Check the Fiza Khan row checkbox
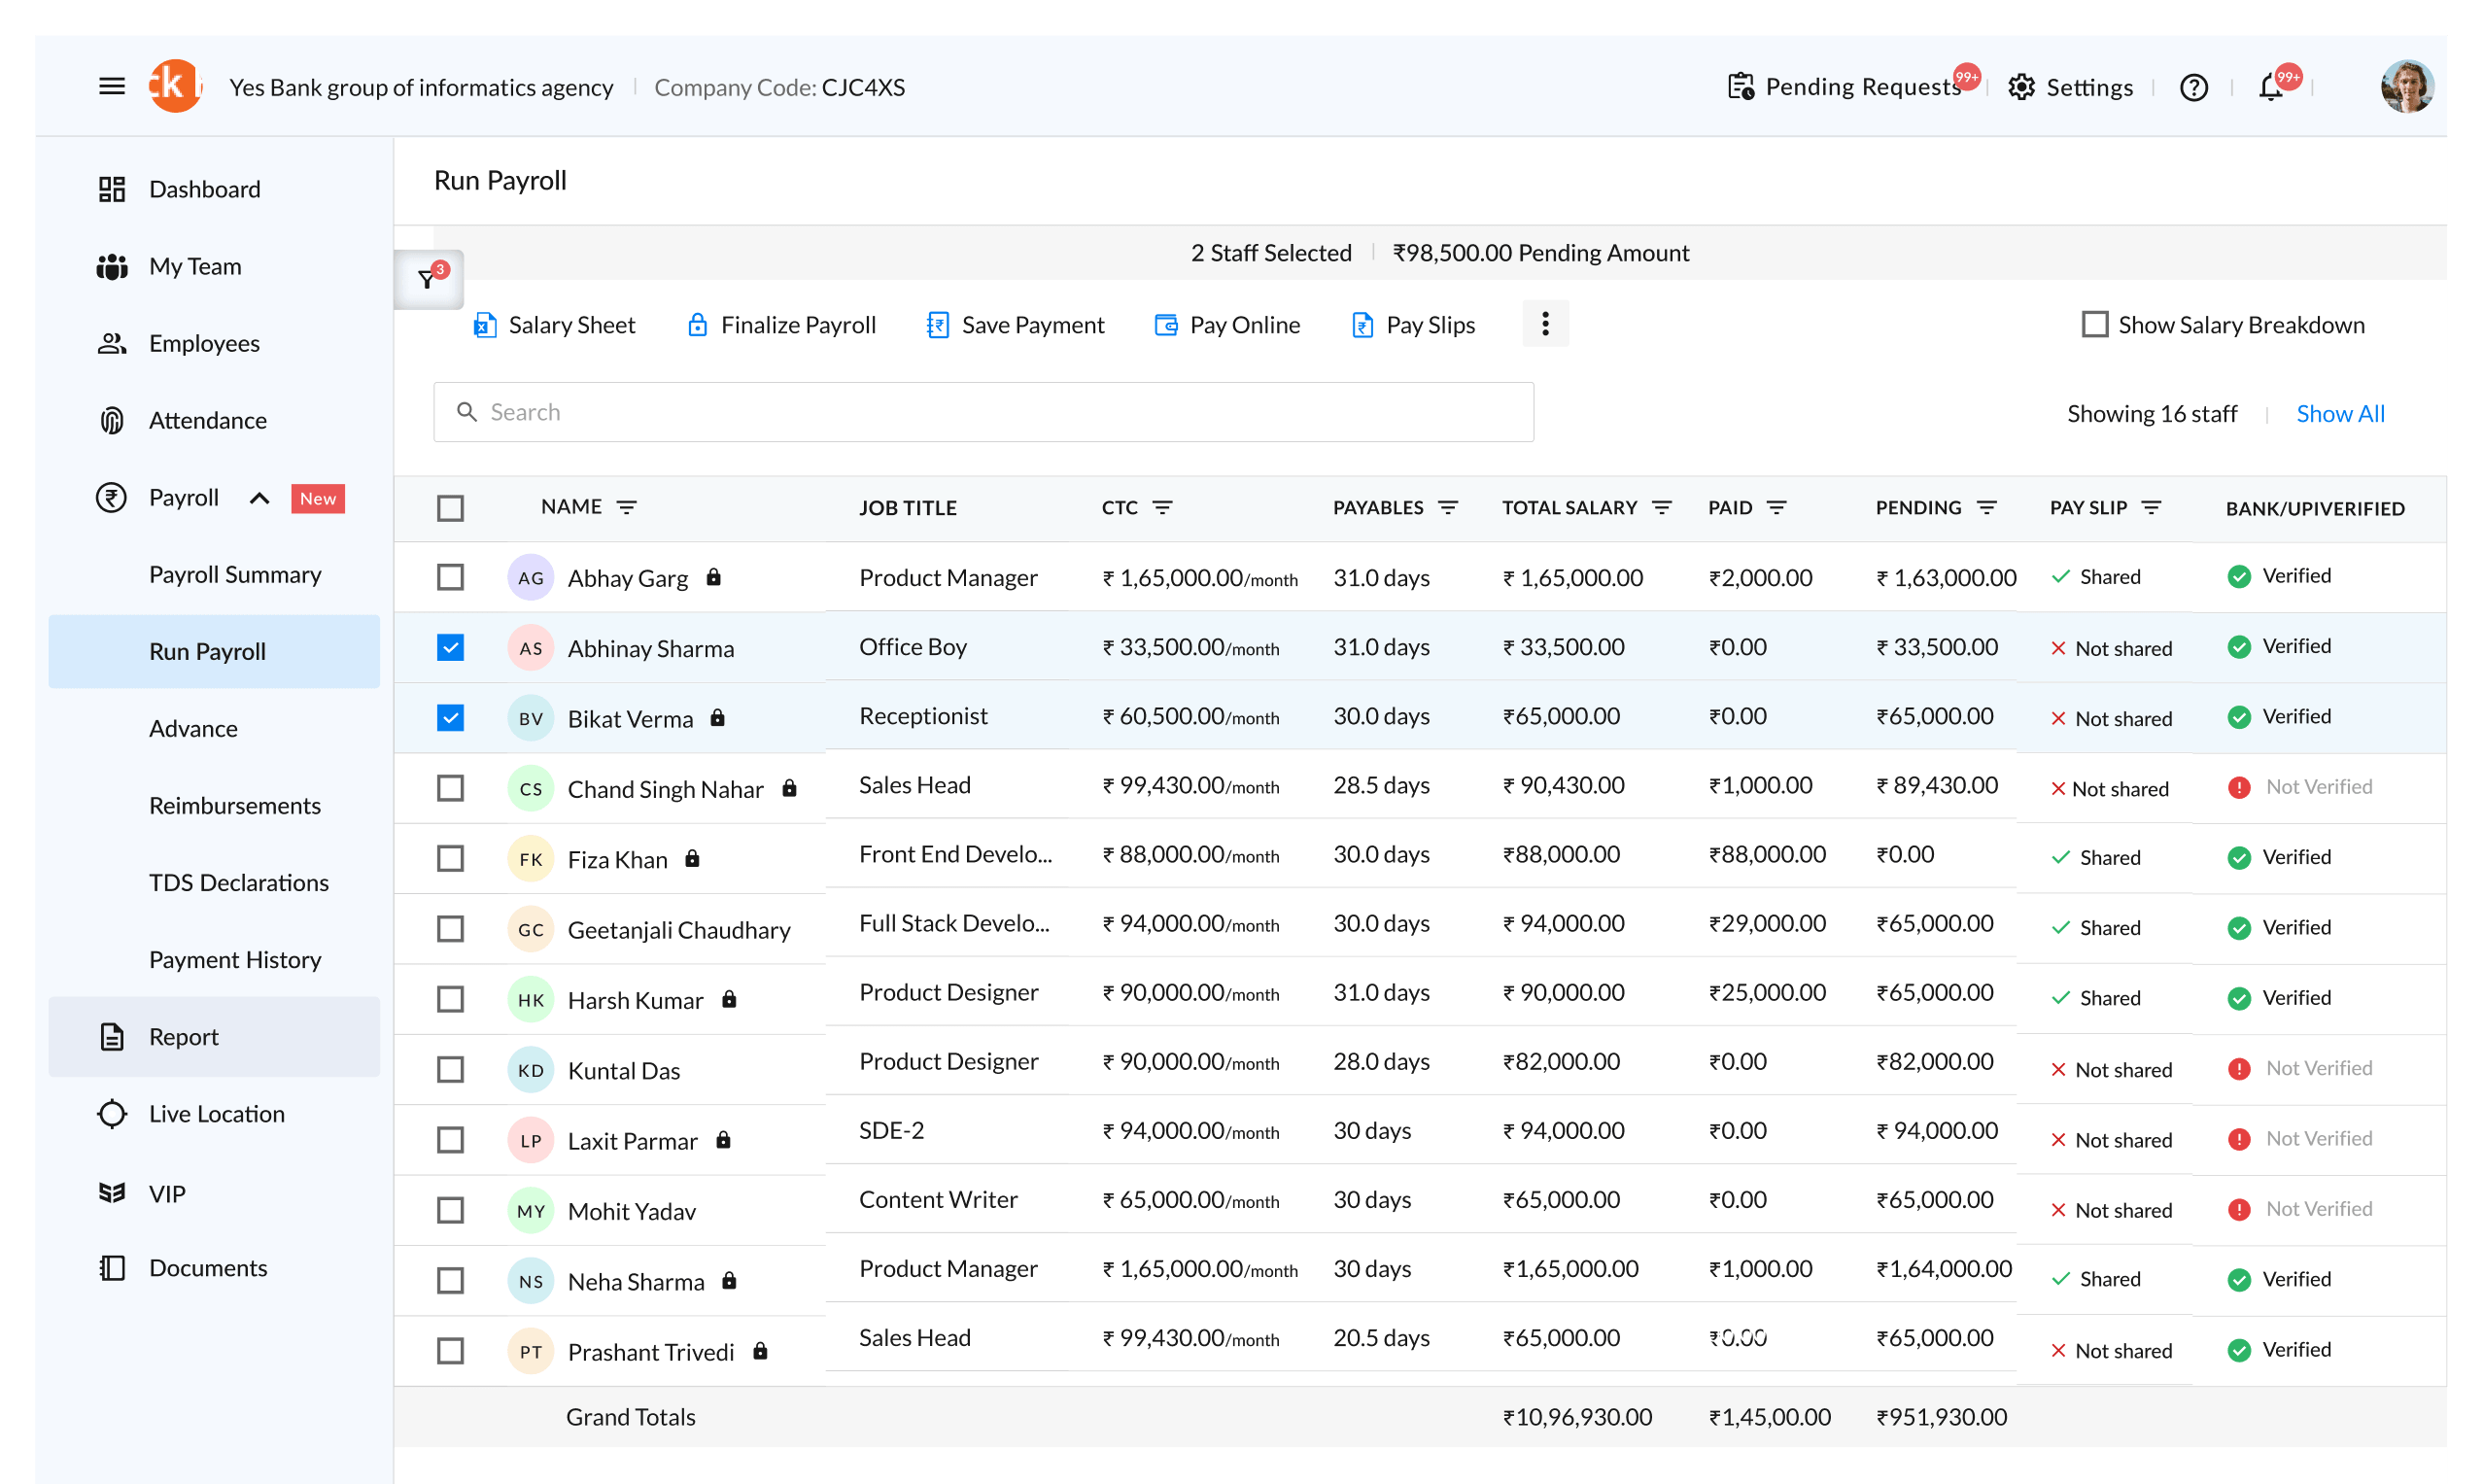2483x1484 pixels. pyautogui.click(x=451, y=859)
